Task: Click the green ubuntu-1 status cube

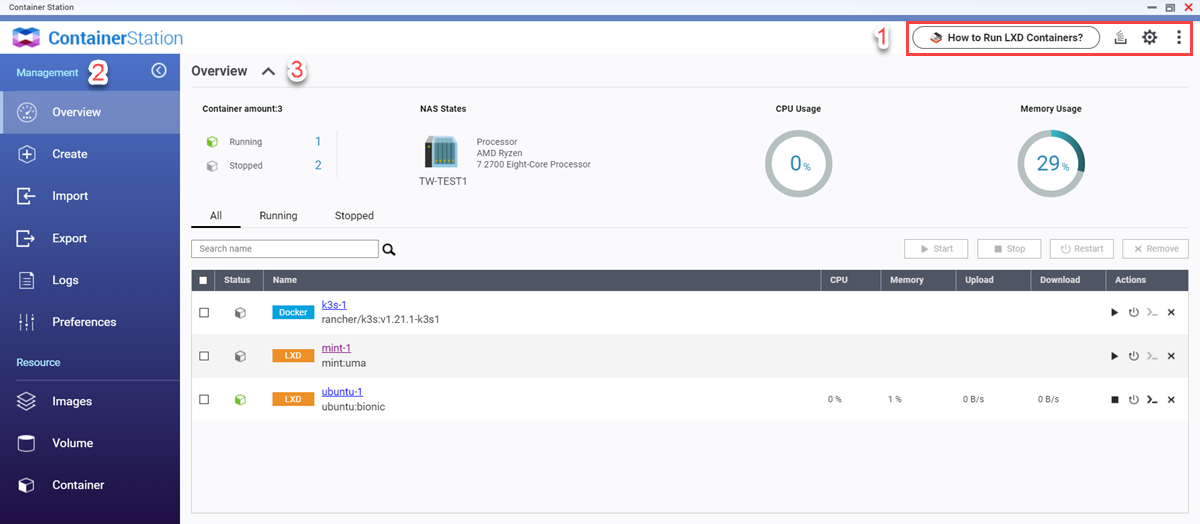Action: [240, 399]
